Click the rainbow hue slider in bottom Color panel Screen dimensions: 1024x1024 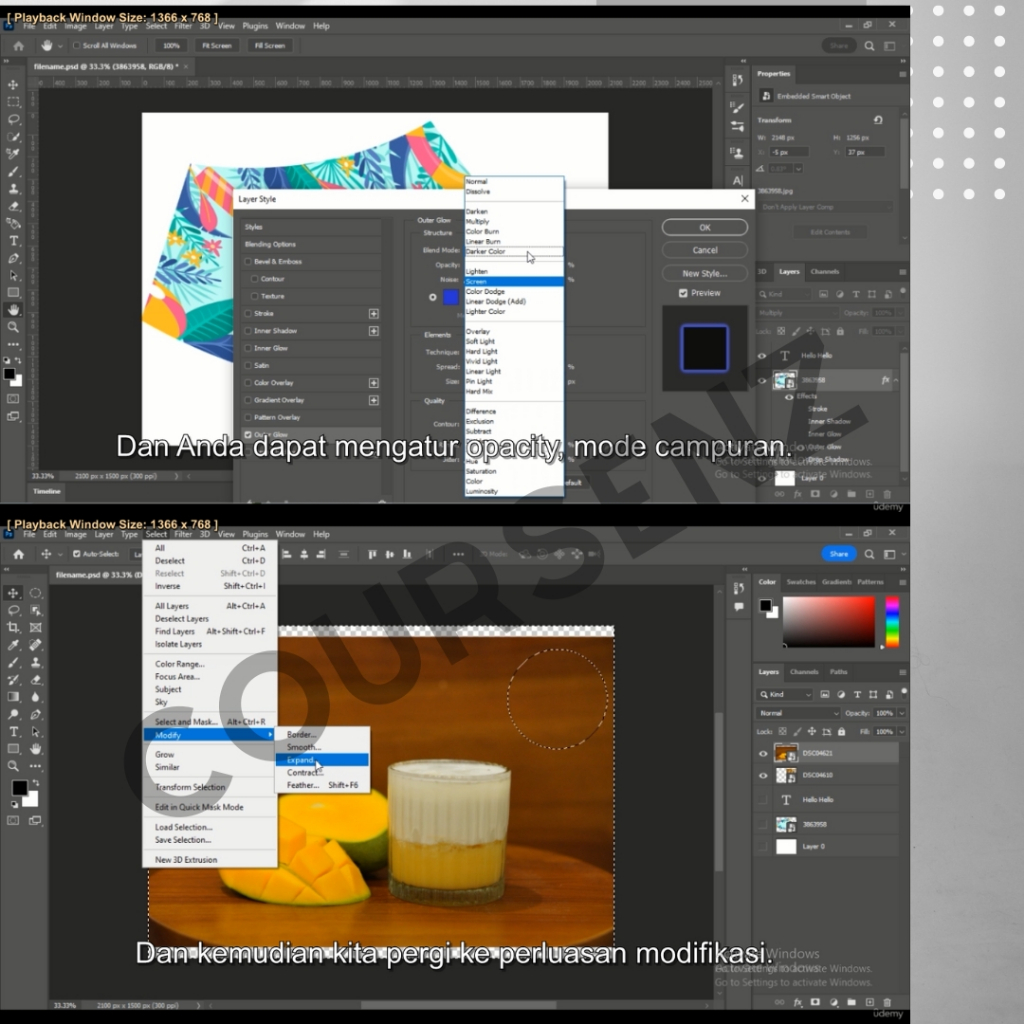click(x=892, y=622)
